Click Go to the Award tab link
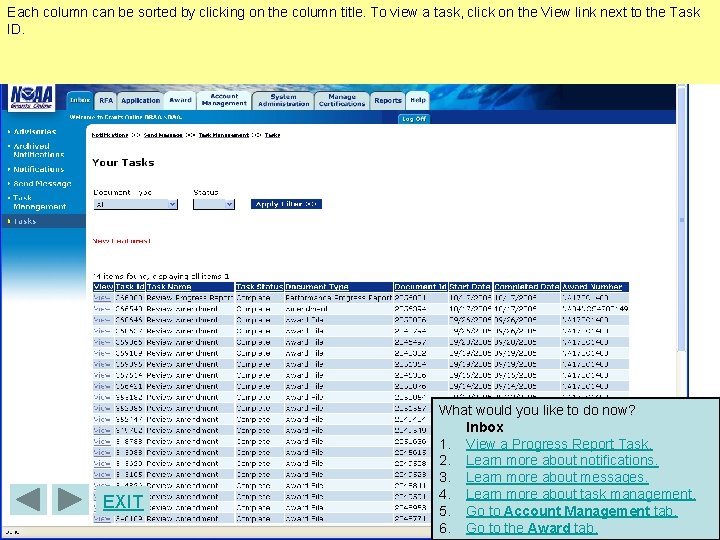This screenshot has height=540, width=720. pos(532,529)
